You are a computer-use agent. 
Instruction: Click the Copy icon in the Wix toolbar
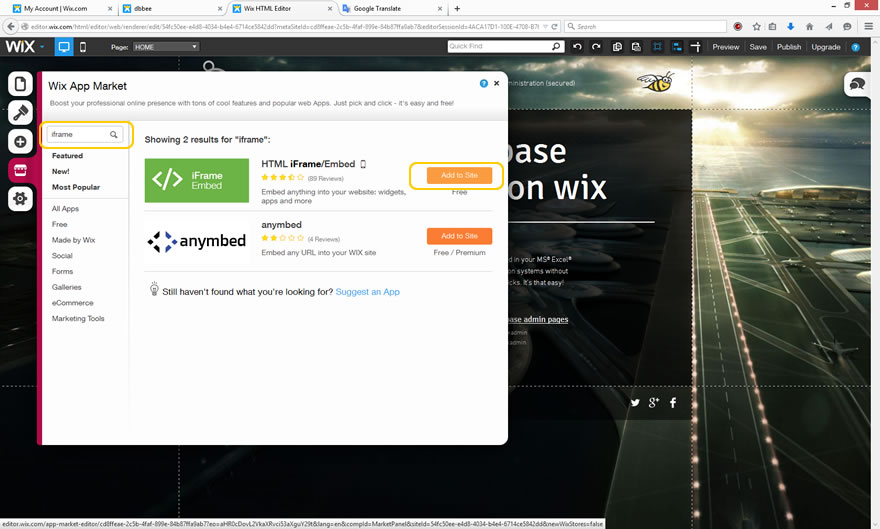pos(617,47)
